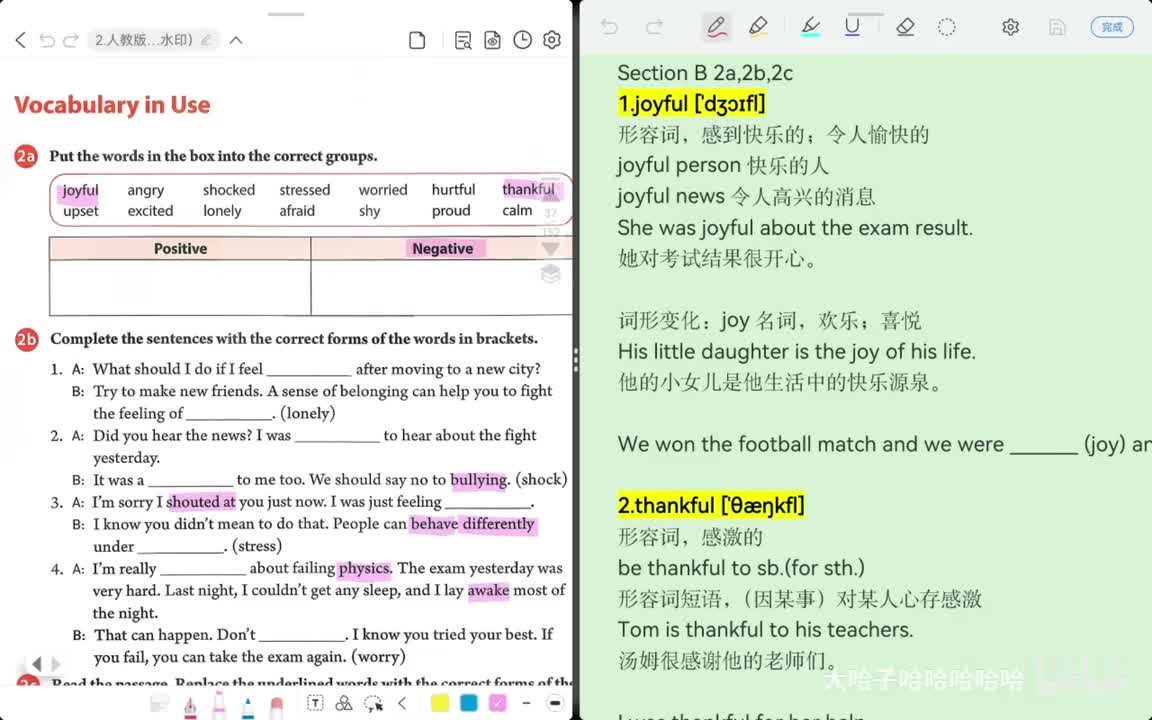
Task: Choose the thick stroke width
Action: coord(555,703)
